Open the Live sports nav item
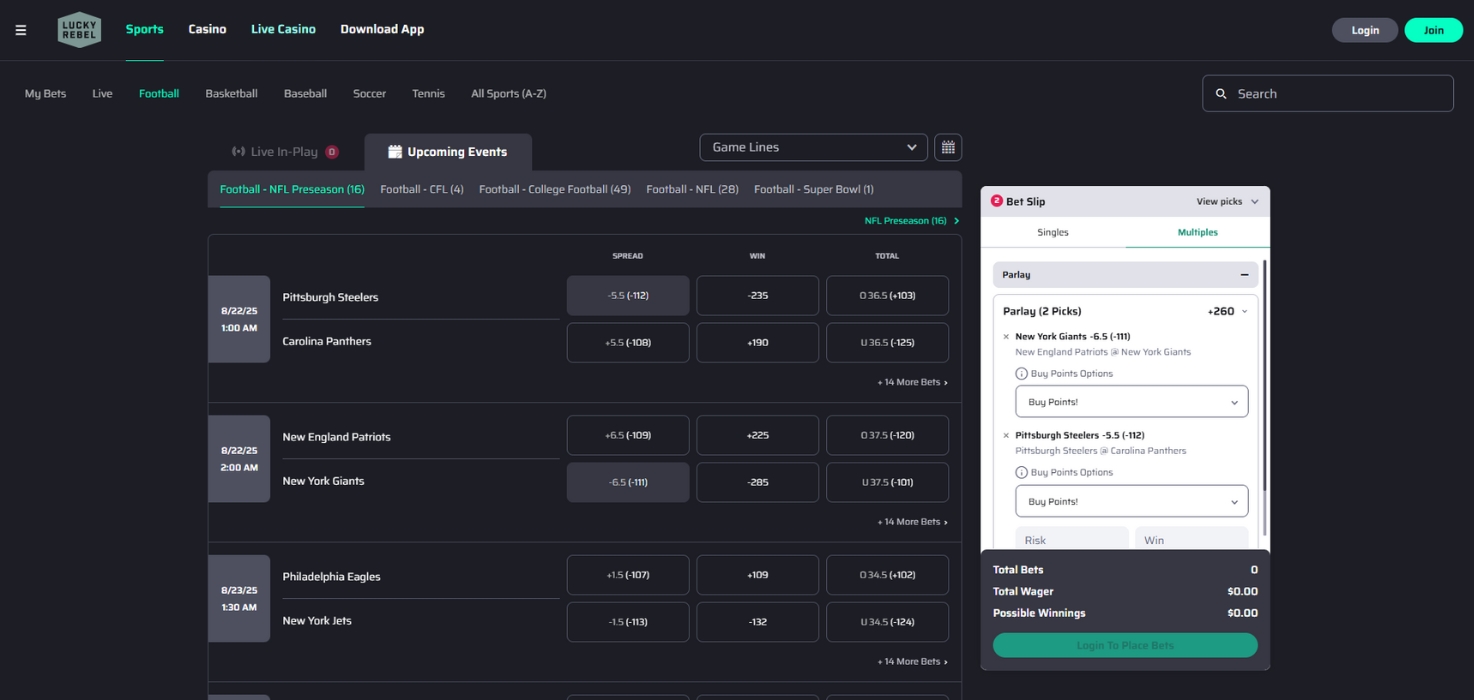The image size is (1474, 700). coord(102,94)
